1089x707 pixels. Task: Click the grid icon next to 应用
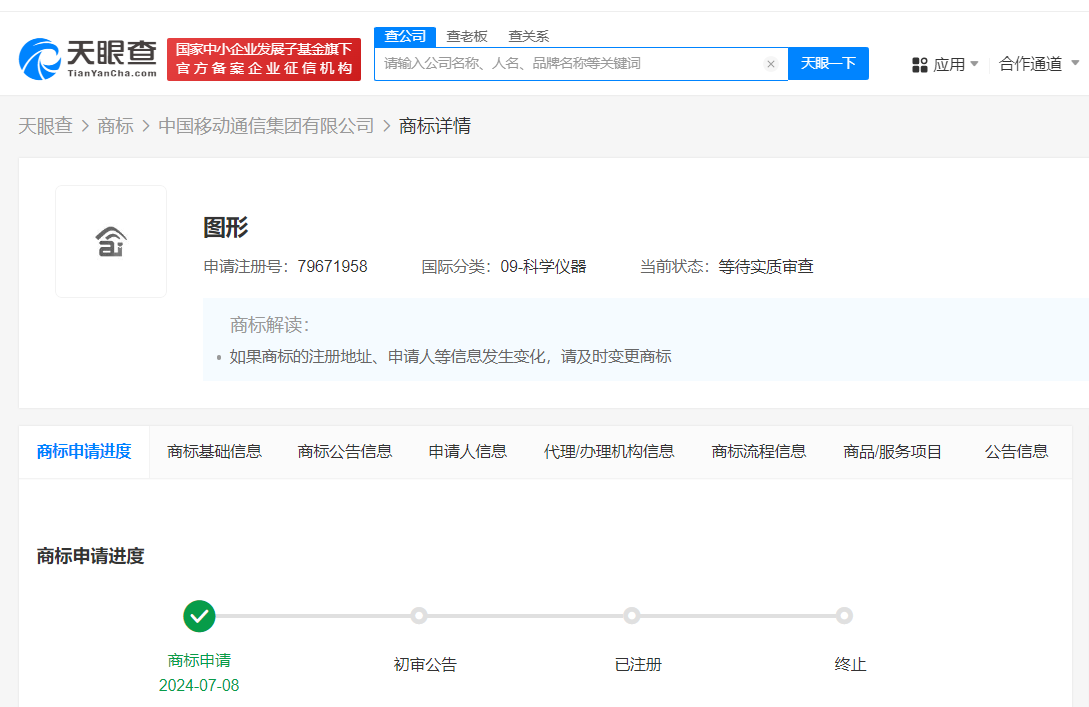[919, 63]
